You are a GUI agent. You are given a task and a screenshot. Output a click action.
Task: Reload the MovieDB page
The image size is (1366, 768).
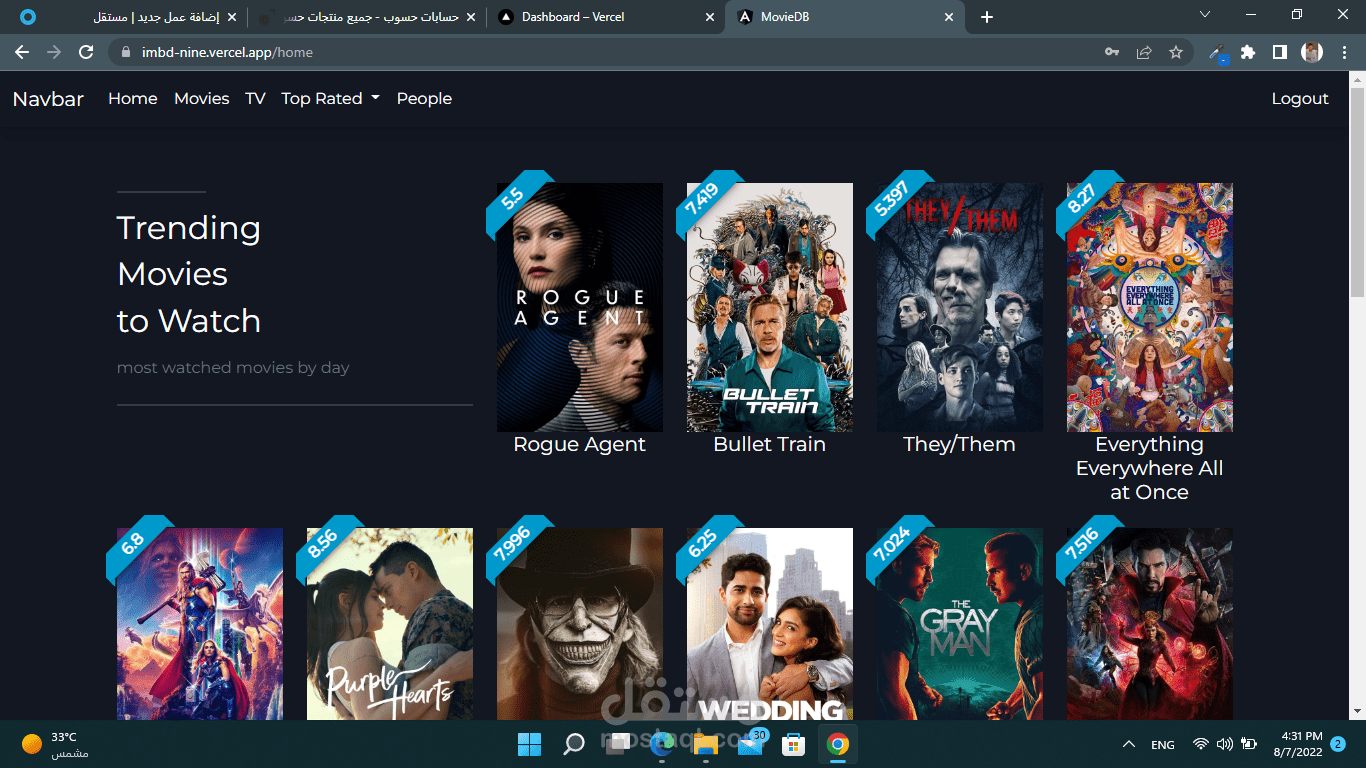pyautogui.click(x=86, y=52)
